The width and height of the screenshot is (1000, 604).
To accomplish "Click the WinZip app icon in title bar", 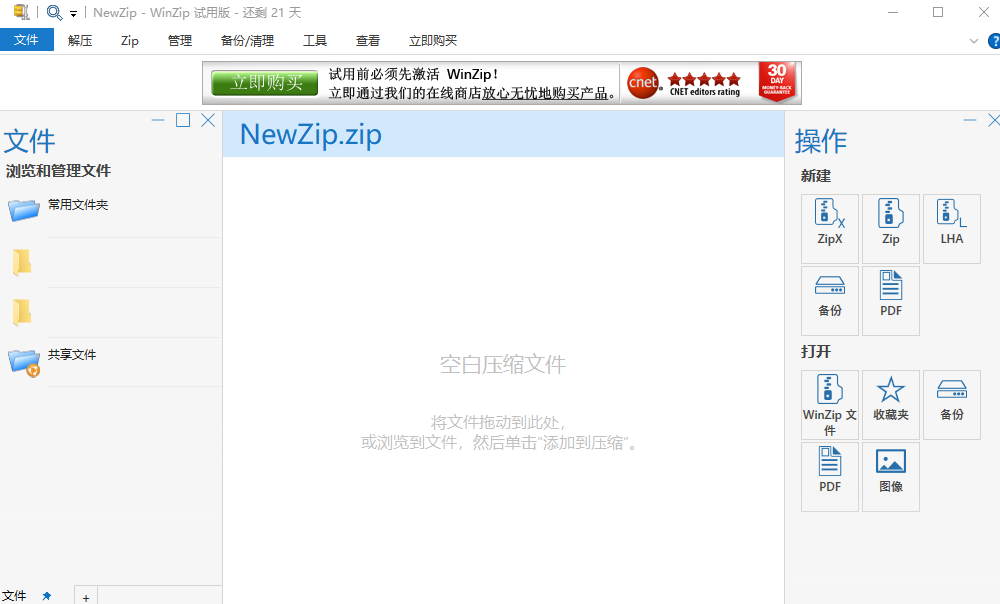I will (x=21, y=12).
